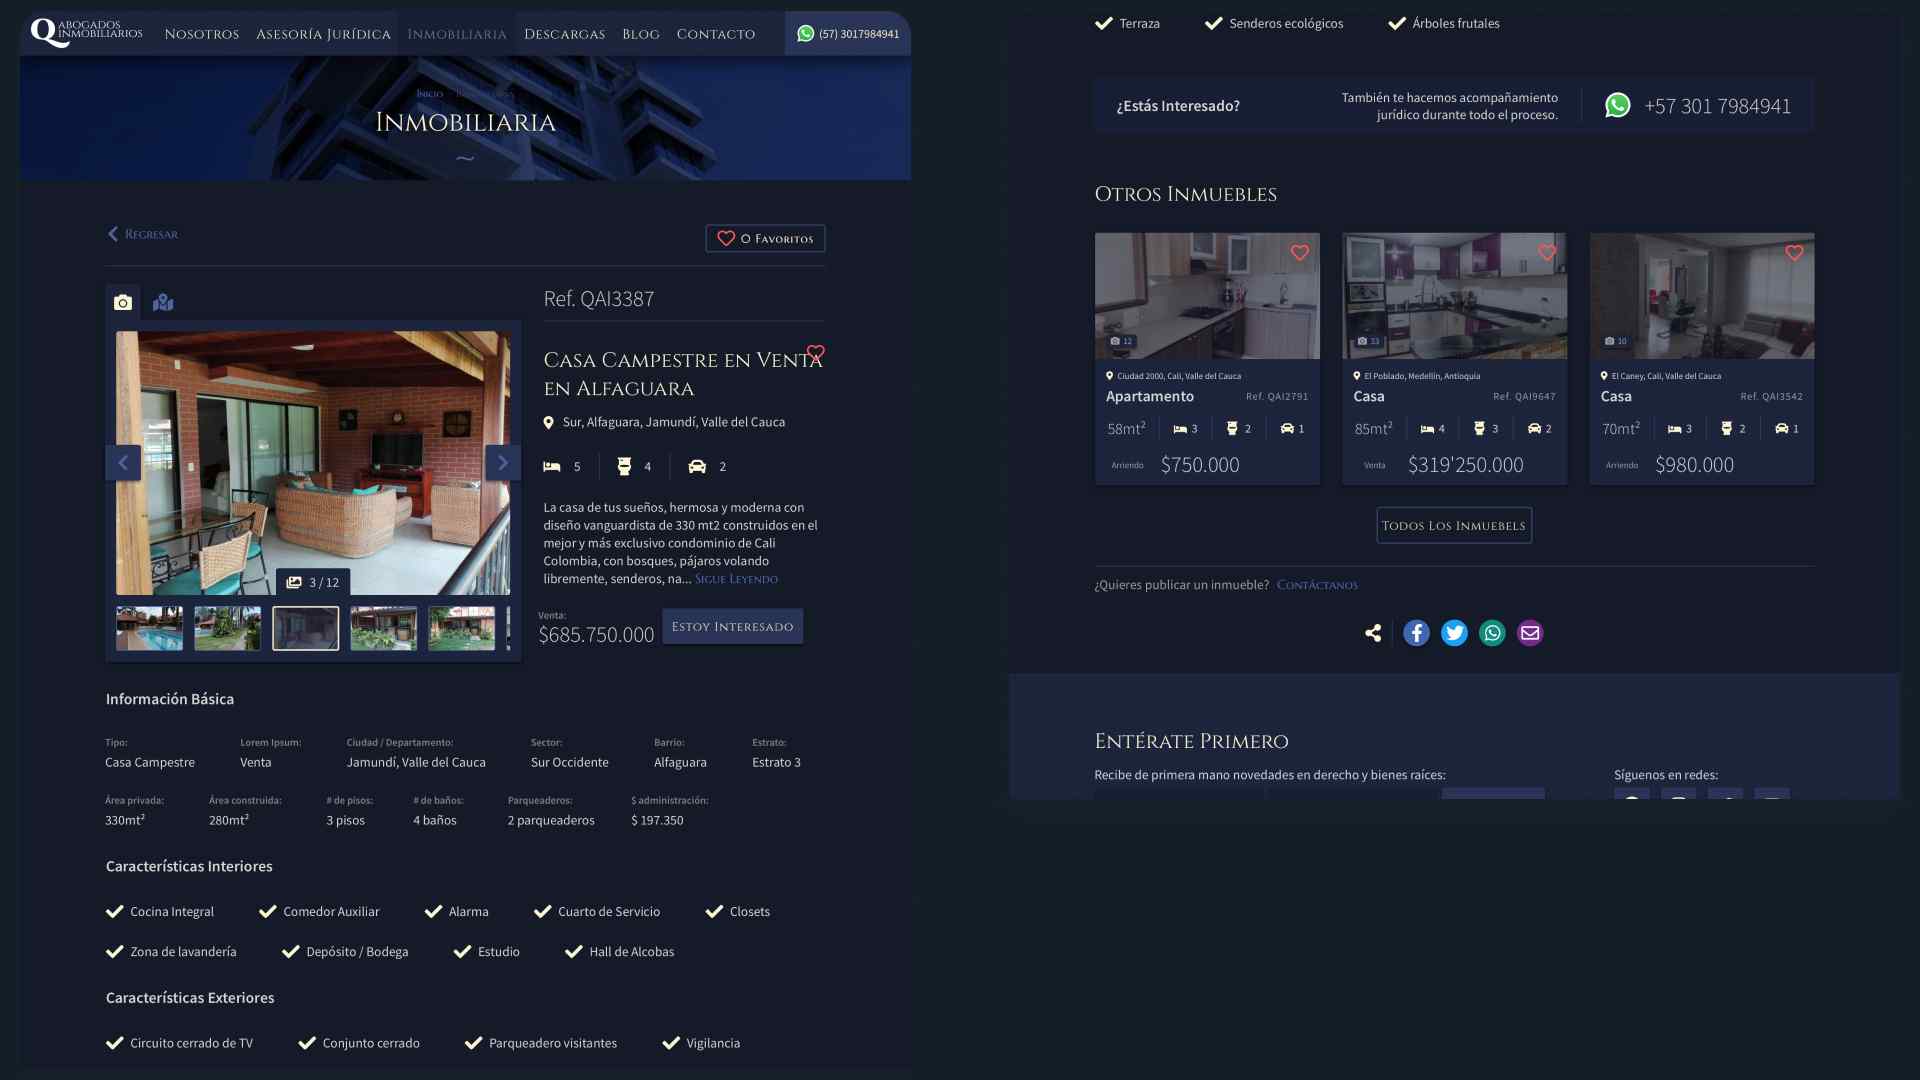
Task: Select the pool photo thumbnail
Action: (148, 628)
